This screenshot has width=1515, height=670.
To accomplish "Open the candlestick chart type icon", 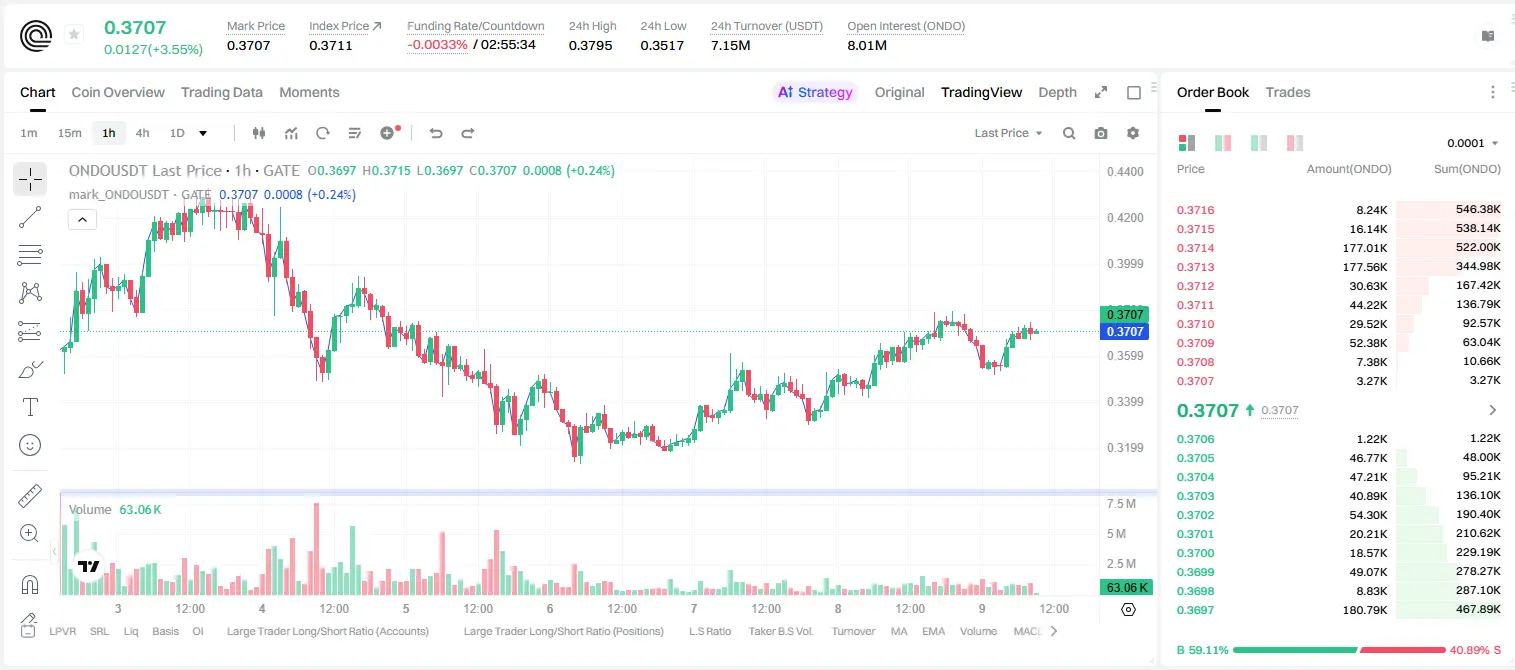I will 259,133.
